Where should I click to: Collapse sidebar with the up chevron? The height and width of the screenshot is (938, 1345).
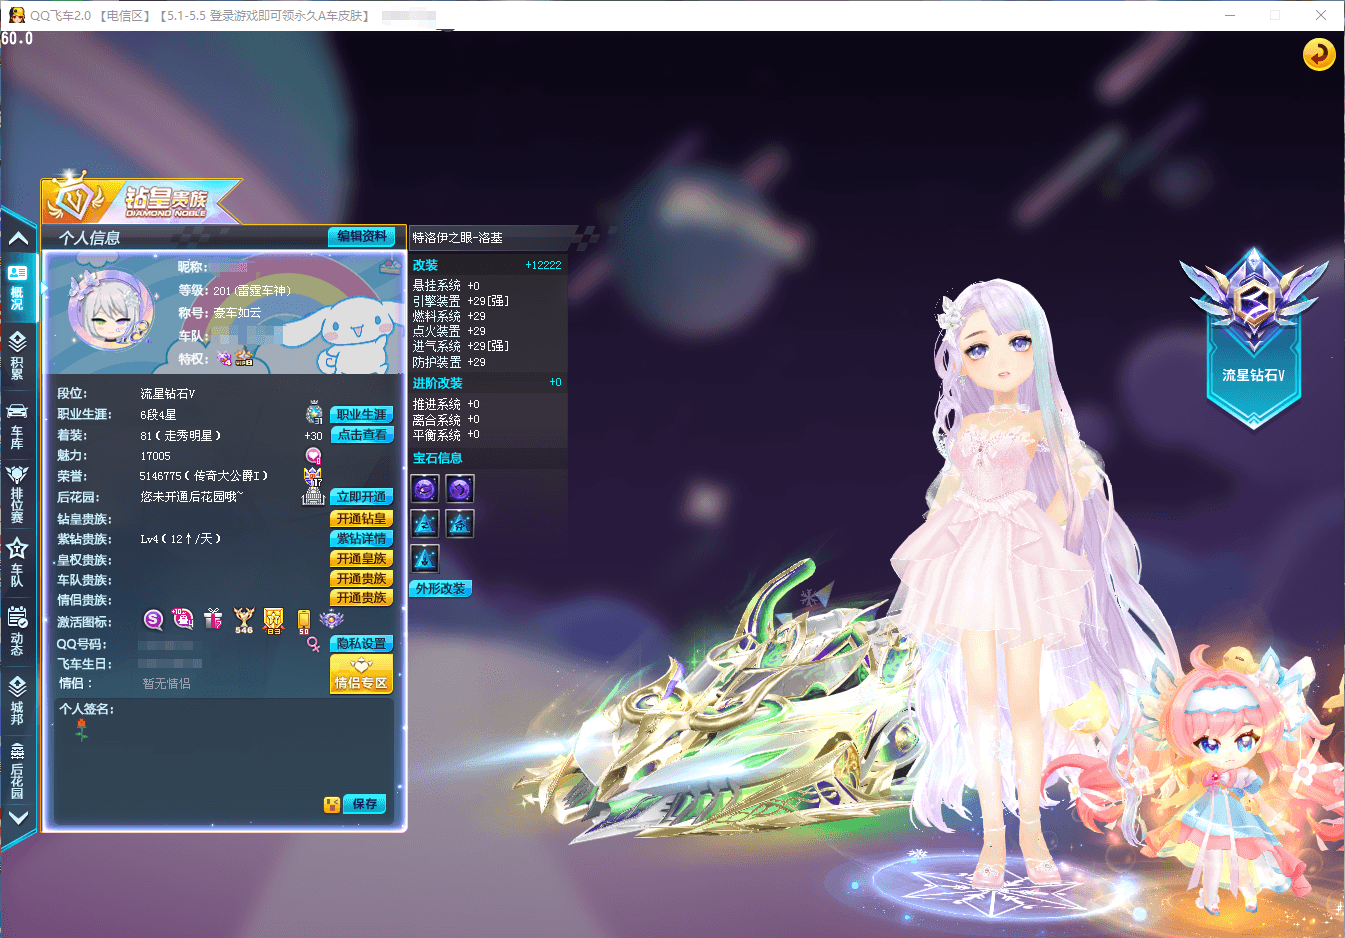[x=18, y=238]
